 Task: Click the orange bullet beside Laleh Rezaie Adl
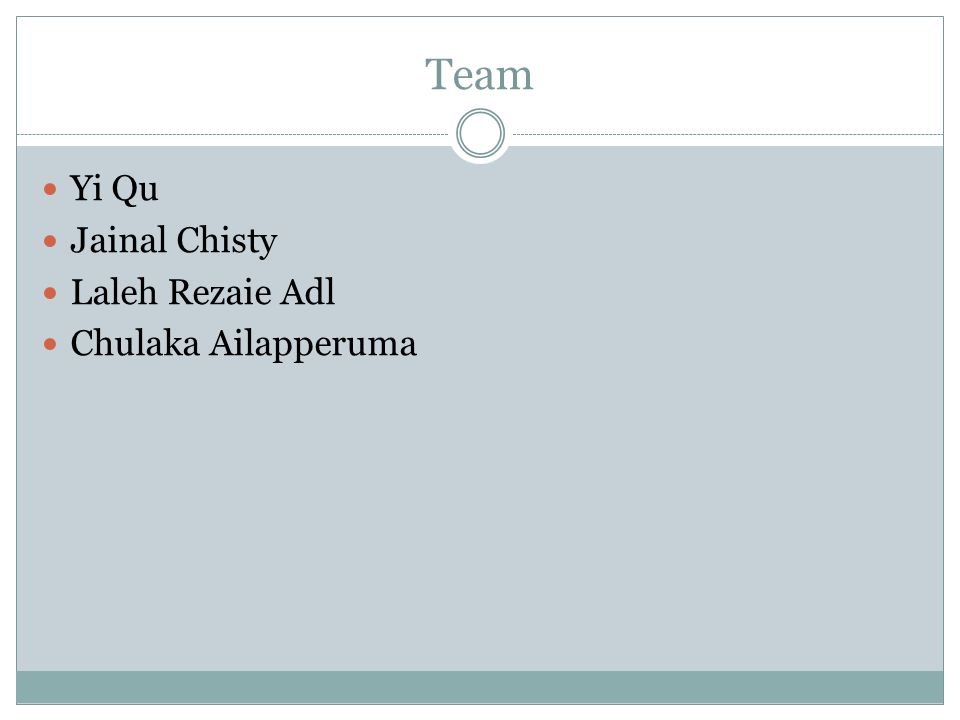point(50,293)
